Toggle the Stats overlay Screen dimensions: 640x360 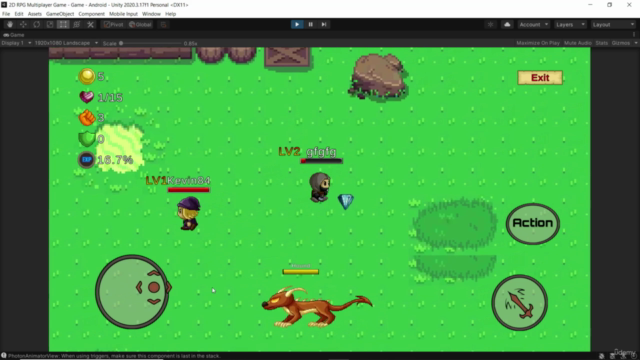602,43
